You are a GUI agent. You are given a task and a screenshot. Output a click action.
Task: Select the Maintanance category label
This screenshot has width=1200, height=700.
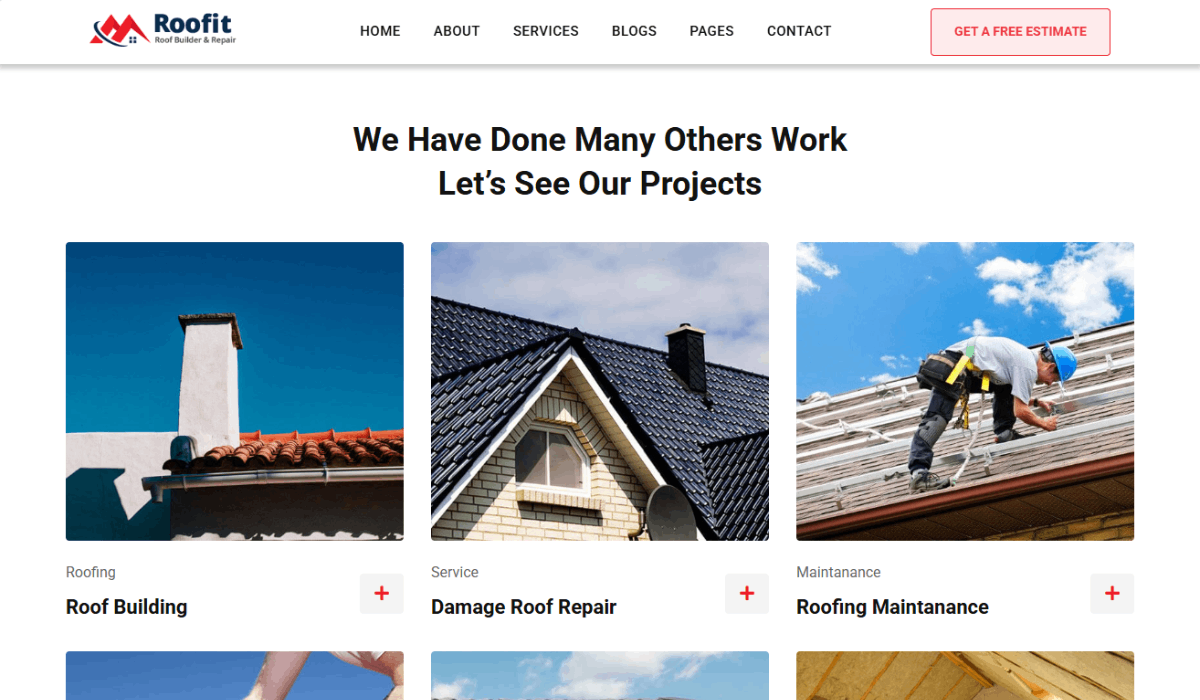[839, 572]
